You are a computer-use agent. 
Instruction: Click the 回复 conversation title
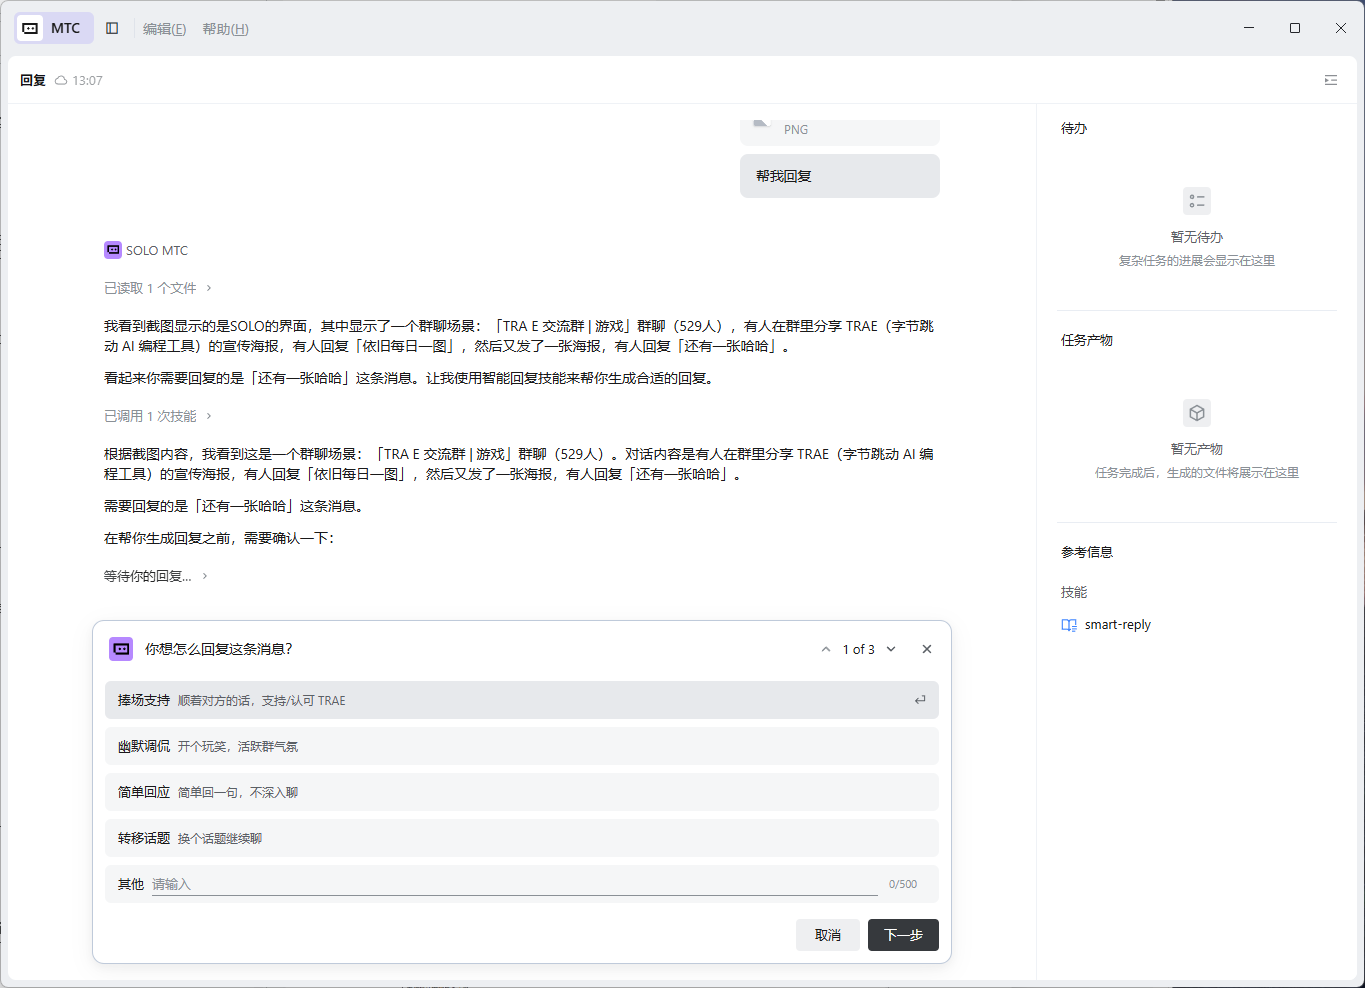tap(33, 80)
